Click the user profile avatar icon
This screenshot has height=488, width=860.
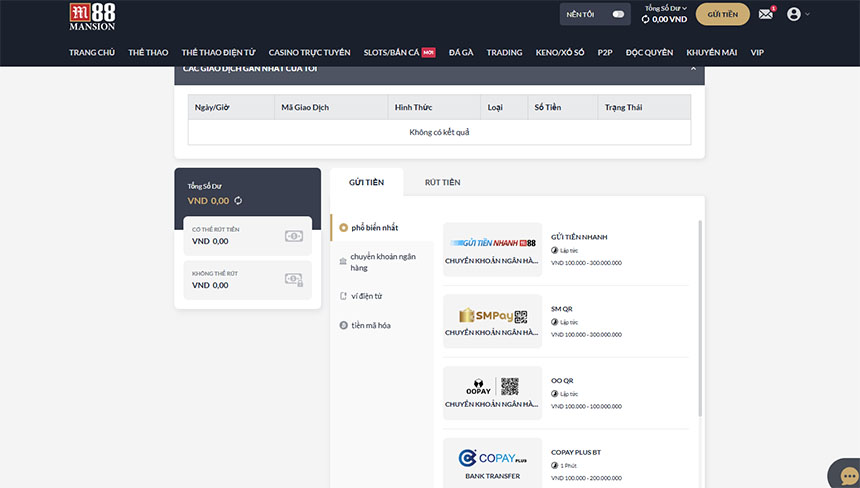[x=794, y=14]
